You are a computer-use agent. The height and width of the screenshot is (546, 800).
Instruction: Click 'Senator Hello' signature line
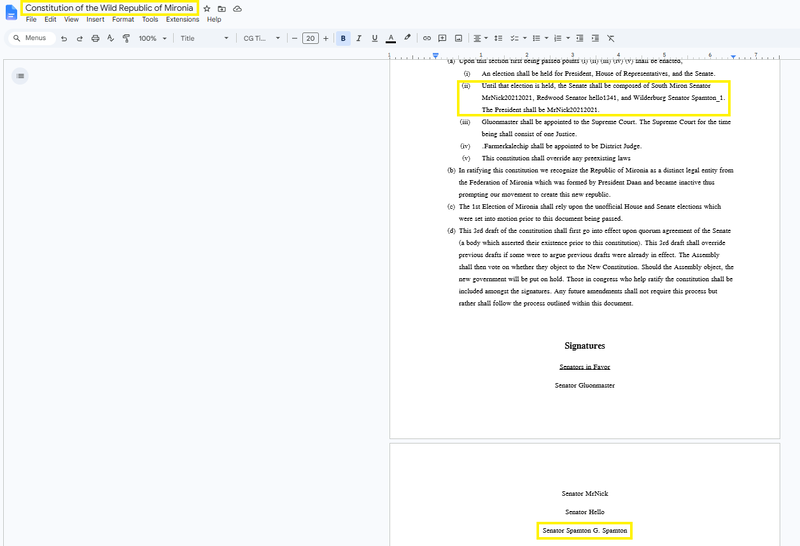585,512
